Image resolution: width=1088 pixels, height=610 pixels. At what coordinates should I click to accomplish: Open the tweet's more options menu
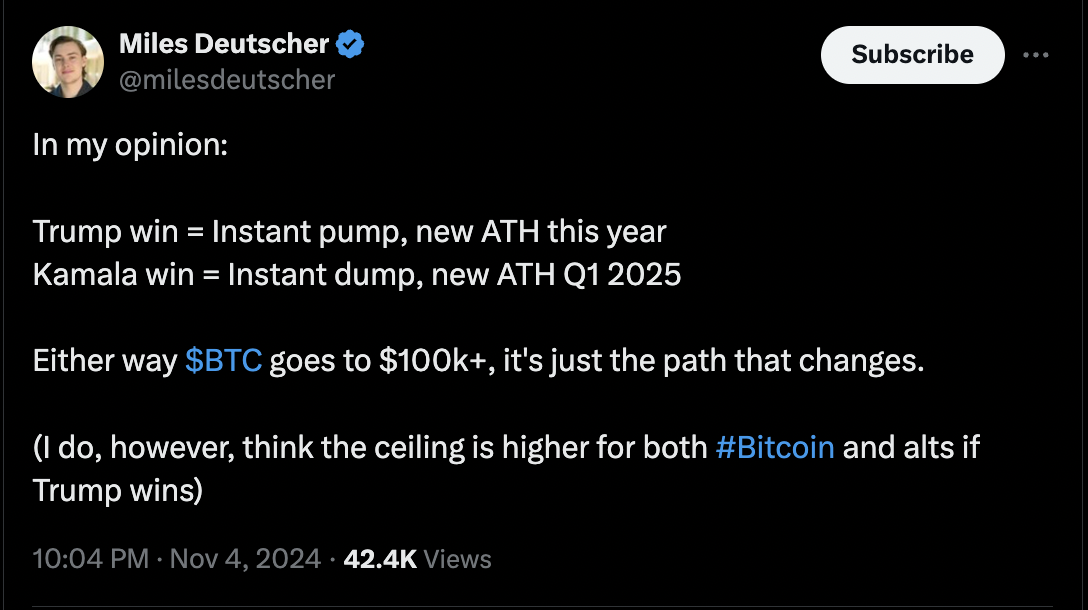tap(1036, 54)
